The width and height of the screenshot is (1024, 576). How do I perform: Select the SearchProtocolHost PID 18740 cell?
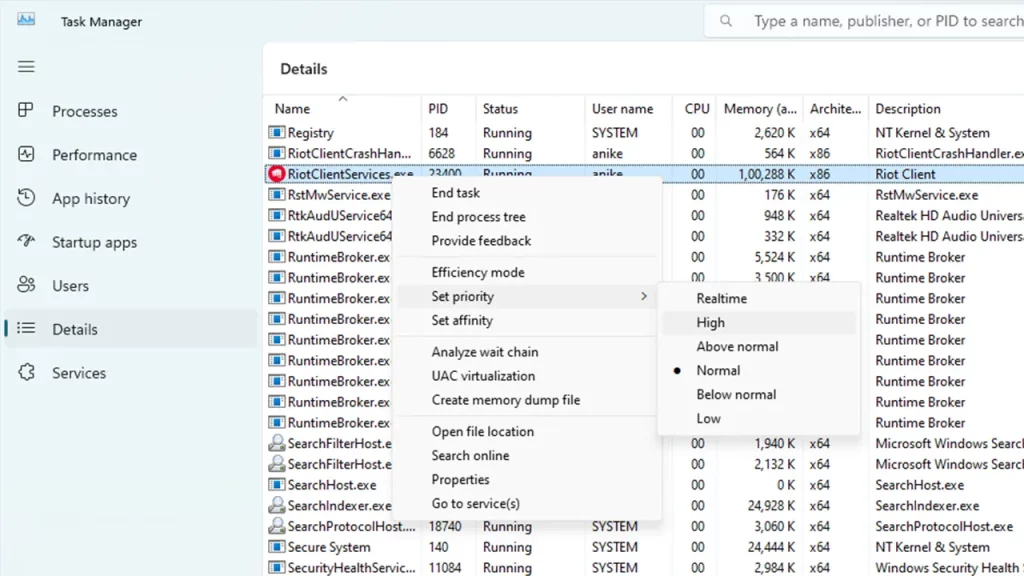click(x=445, y=526)
